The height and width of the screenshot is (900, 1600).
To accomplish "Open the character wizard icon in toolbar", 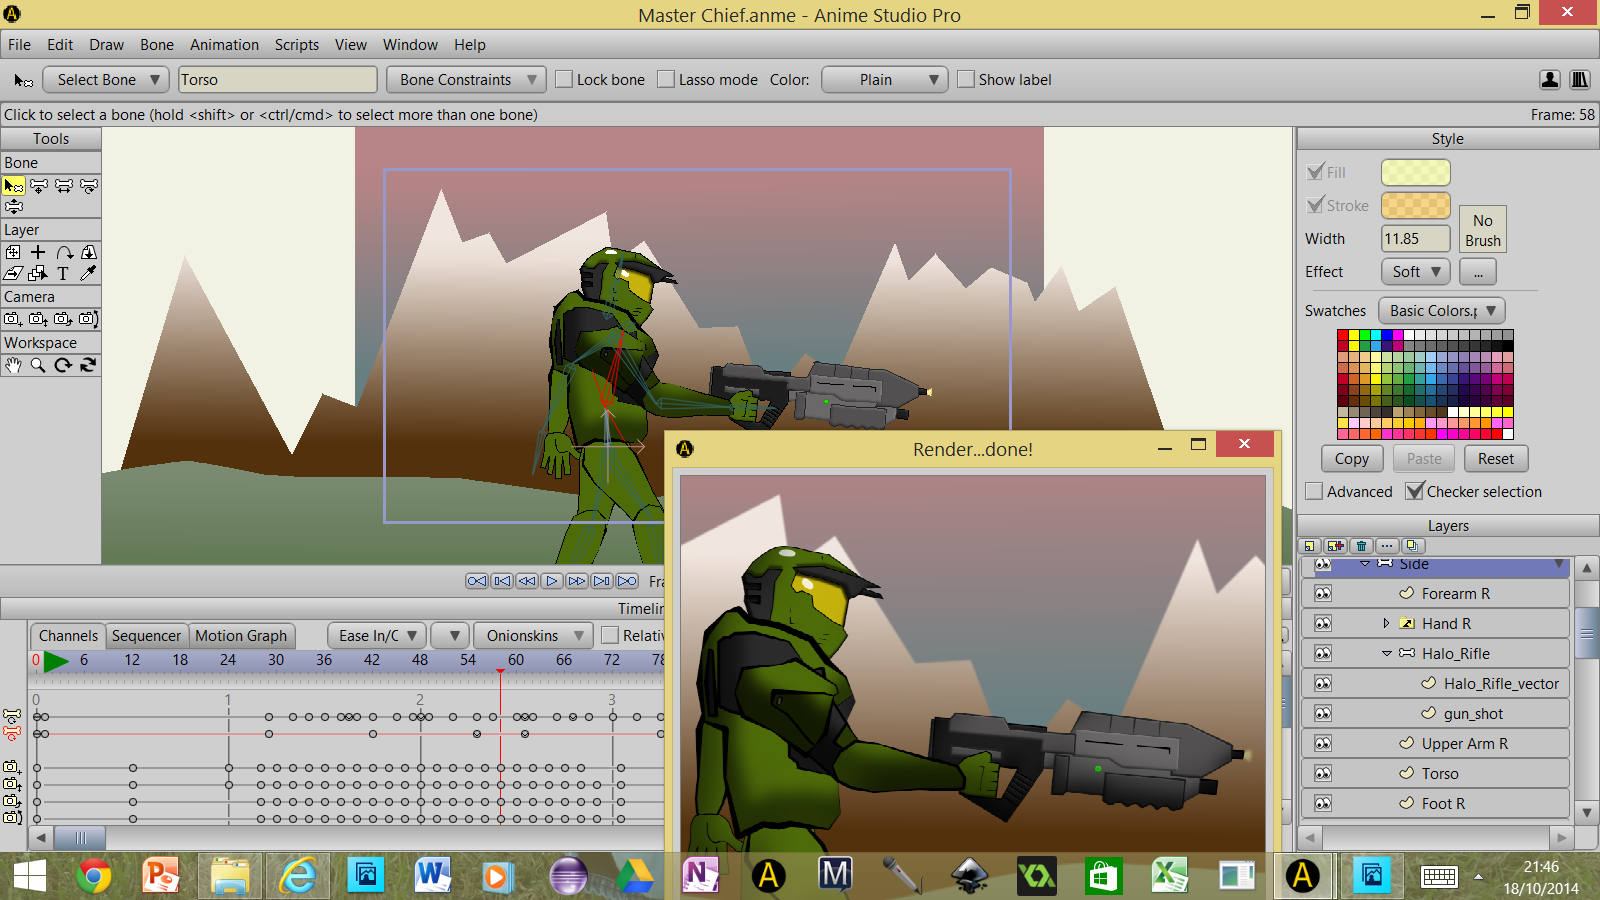I will point(1550,80).
